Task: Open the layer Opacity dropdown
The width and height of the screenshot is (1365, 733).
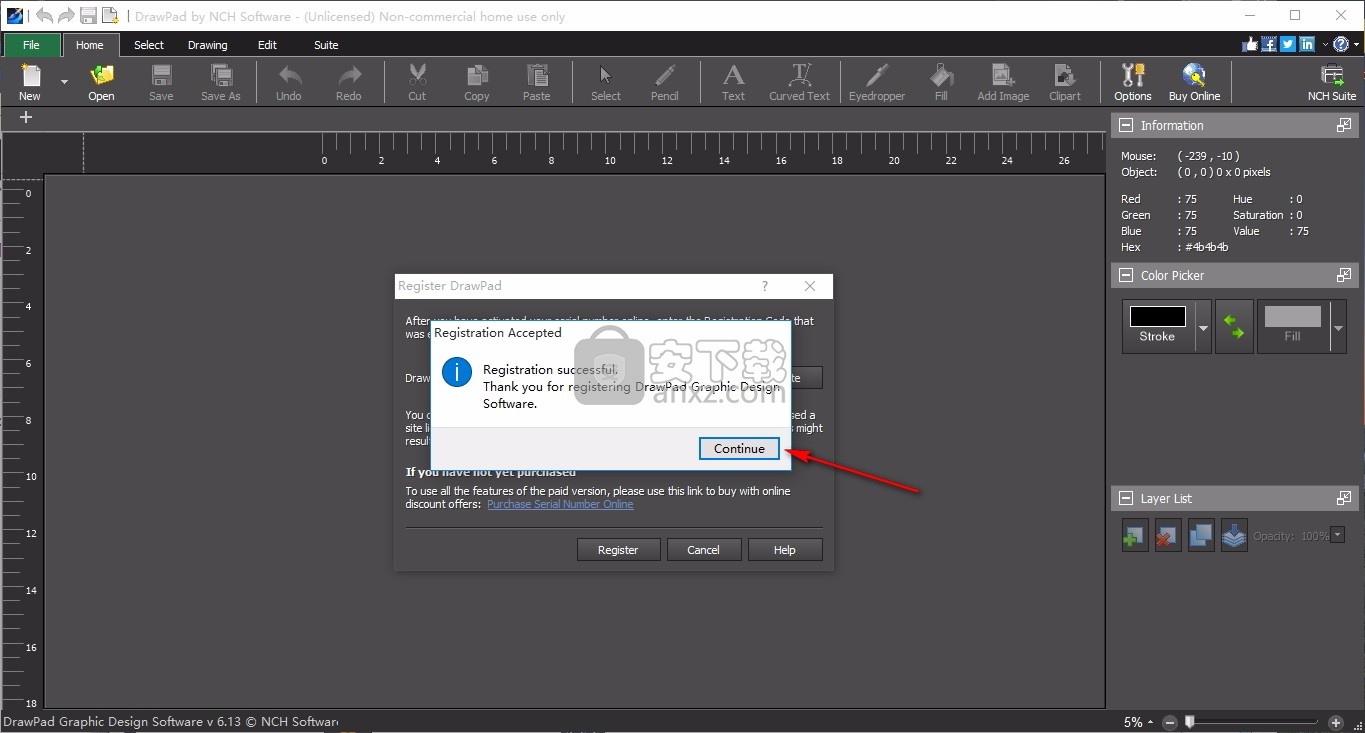Action: [1338, 536]
